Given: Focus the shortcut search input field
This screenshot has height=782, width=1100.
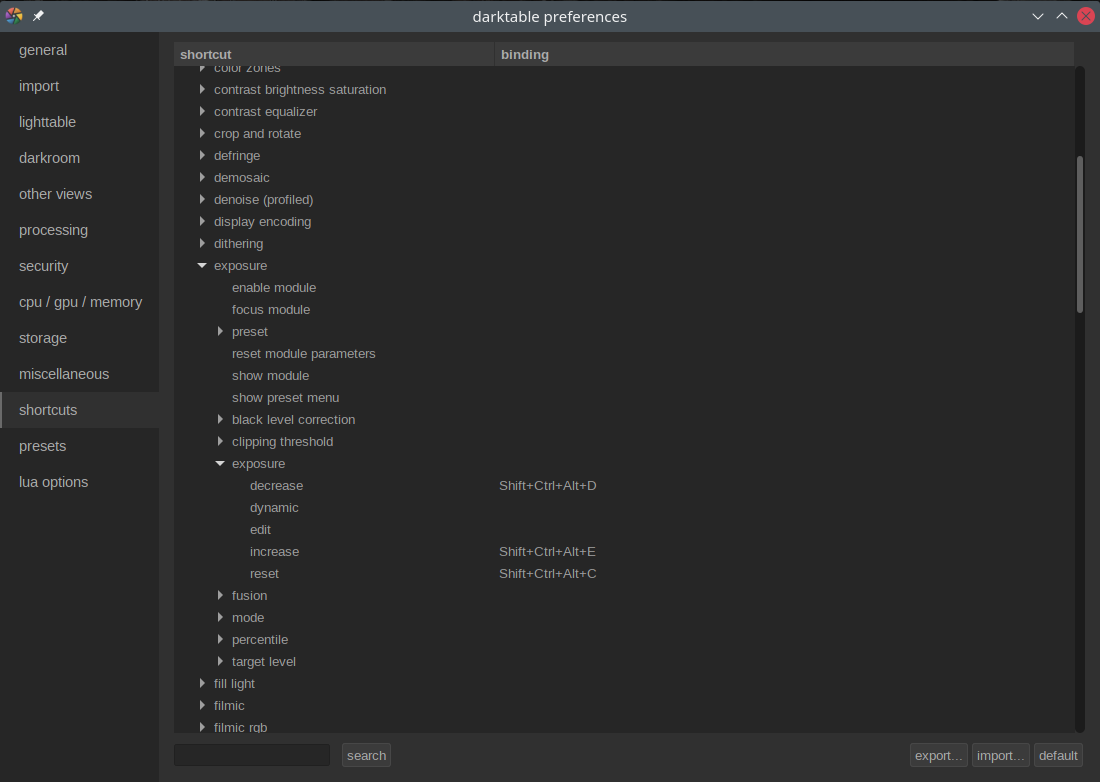Looking at the screenshot, I should pos(252,755).
